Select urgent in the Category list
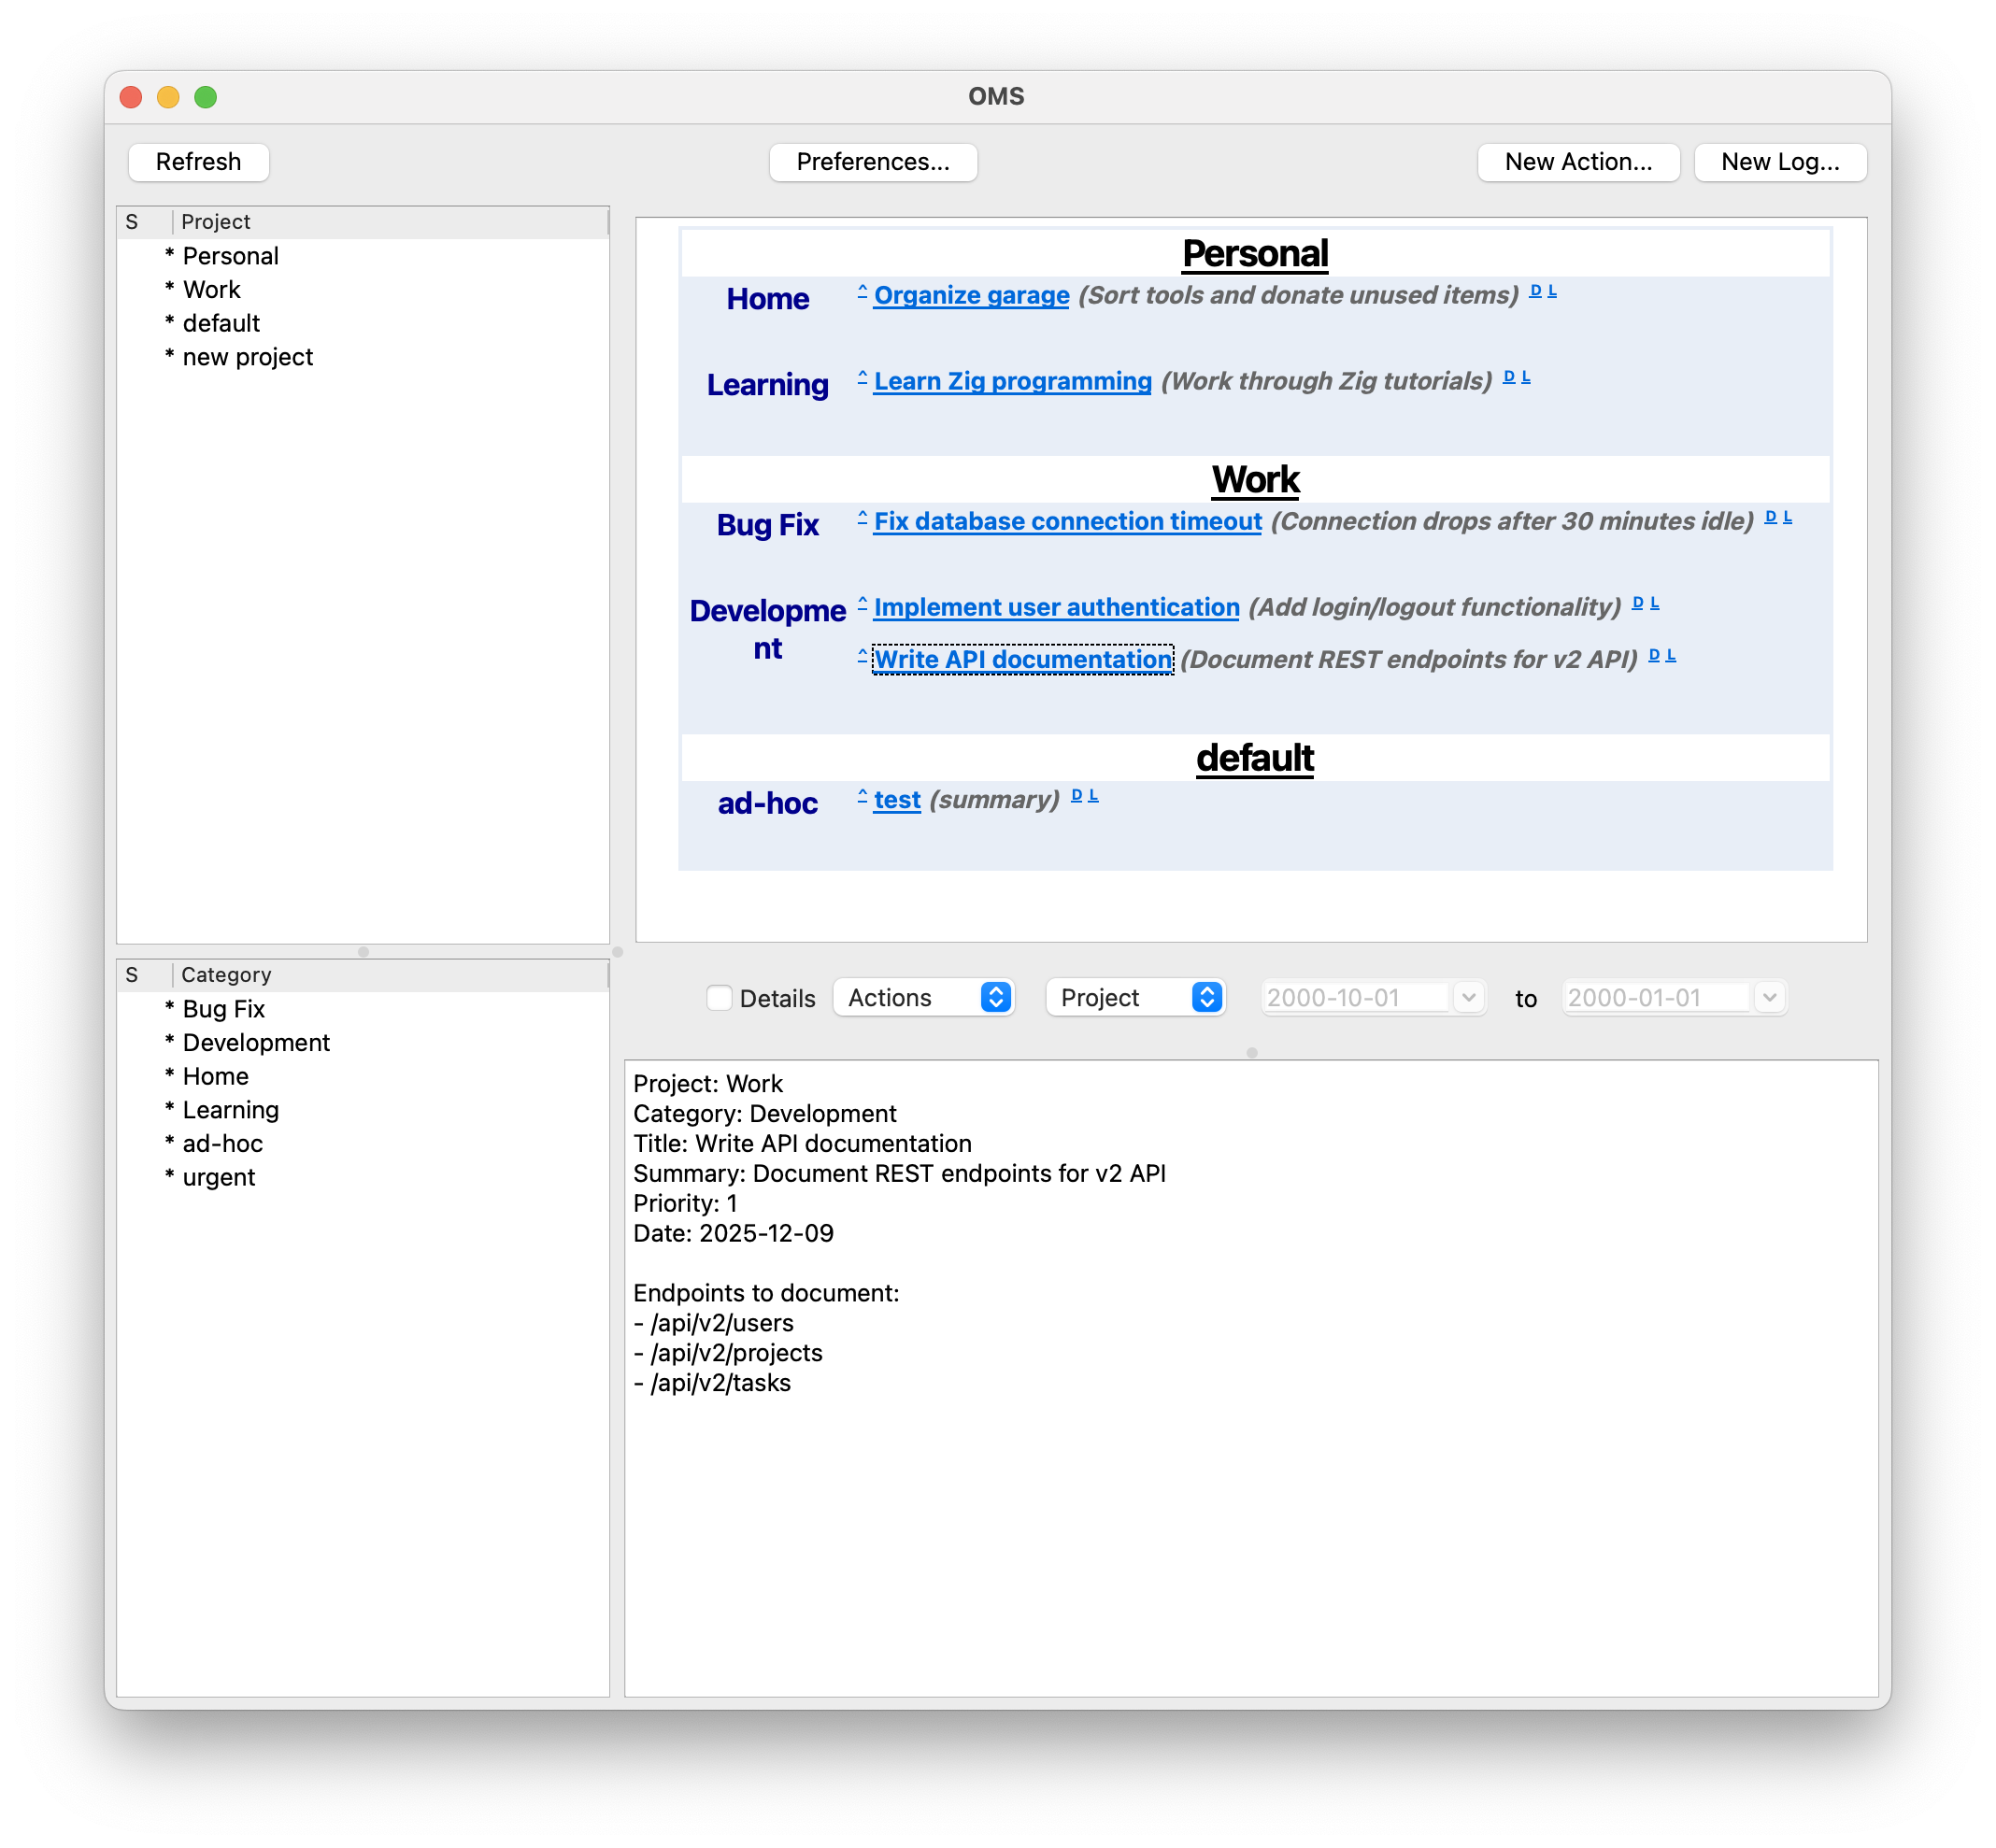The width and height of the screenshot is (1996, 1848). click(x=218, y=1177)
